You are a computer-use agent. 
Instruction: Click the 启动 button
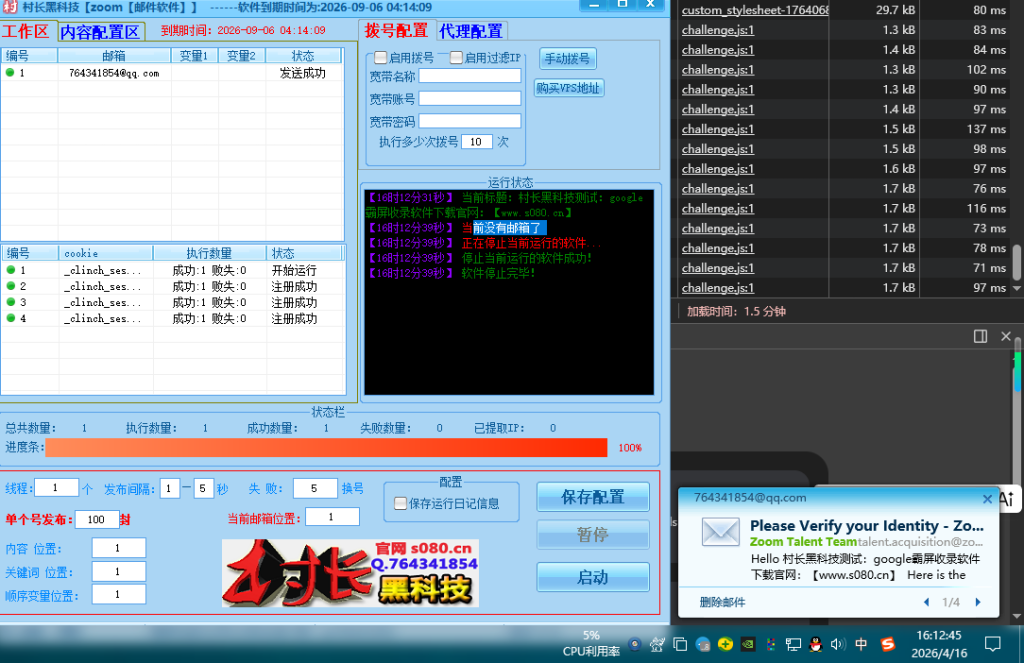(592, 576)
